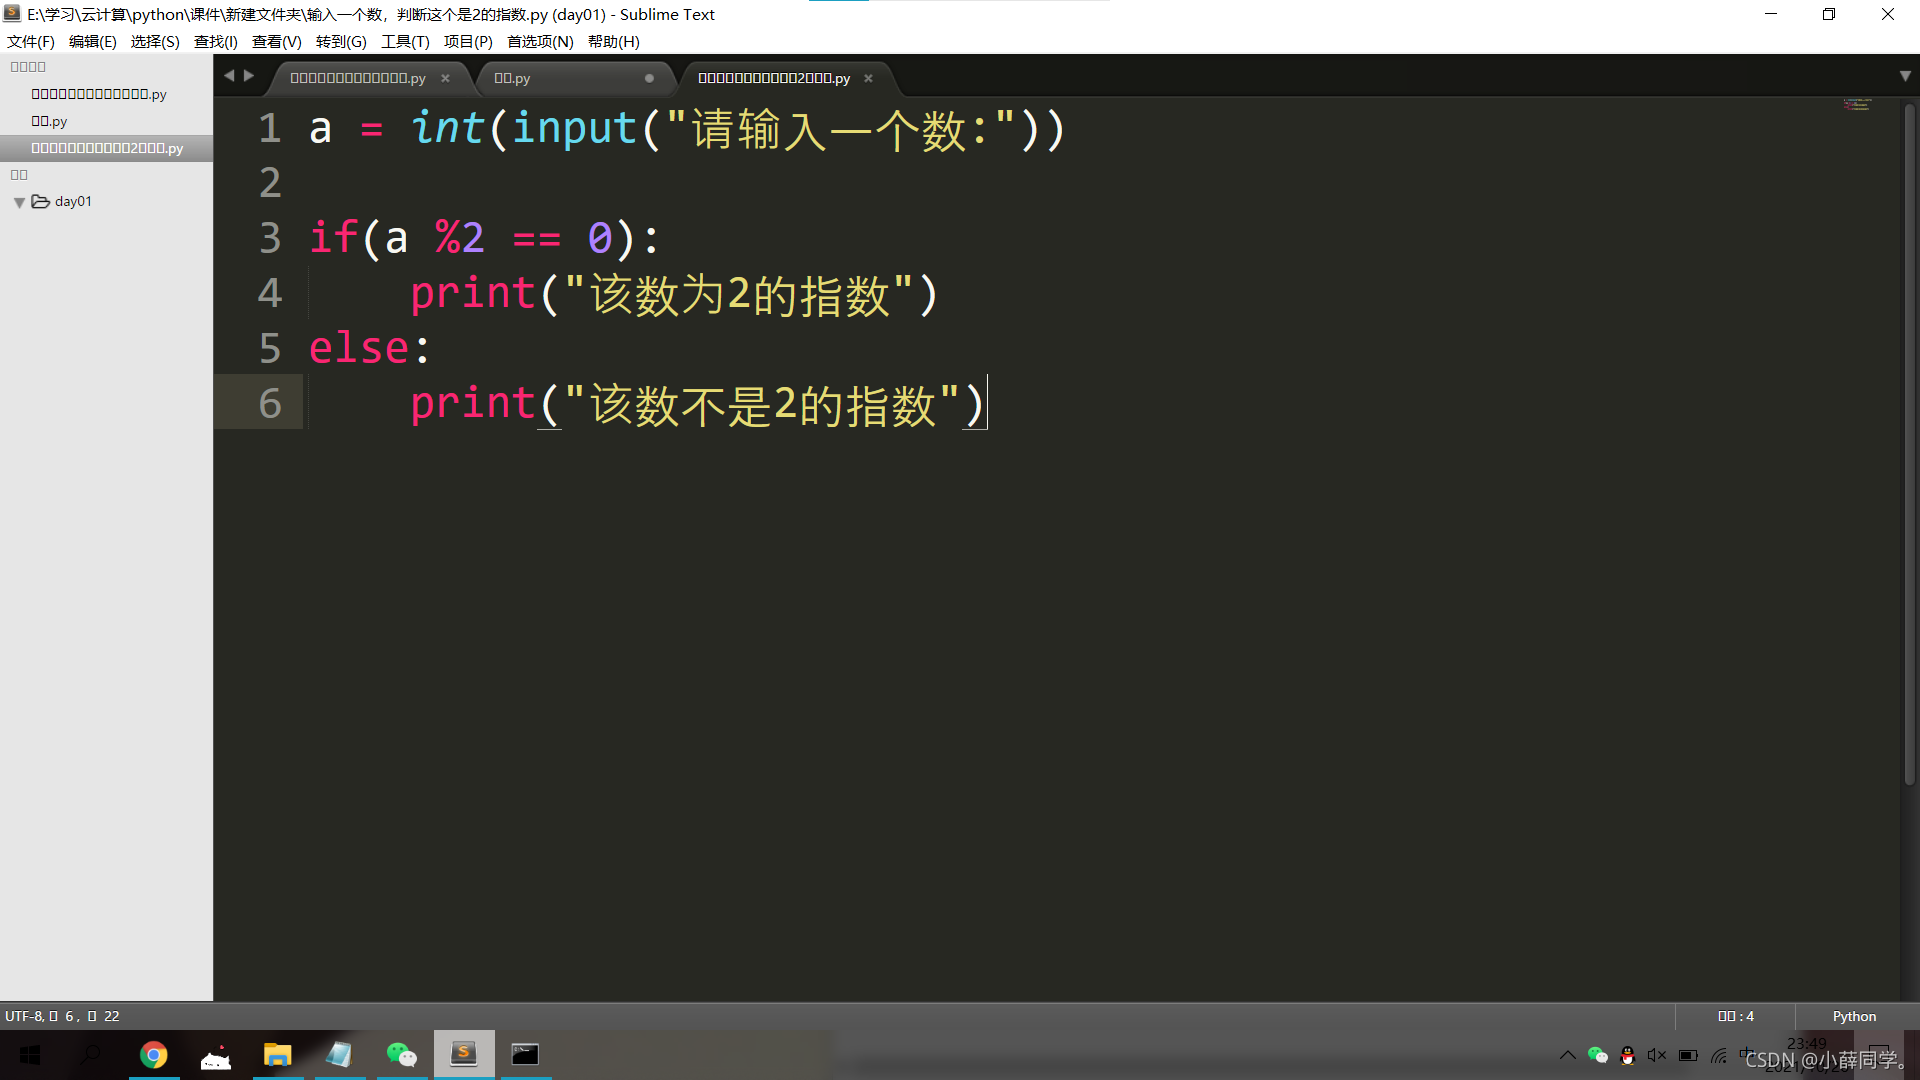Minimize the Sublime Text window

[1771, 14]
